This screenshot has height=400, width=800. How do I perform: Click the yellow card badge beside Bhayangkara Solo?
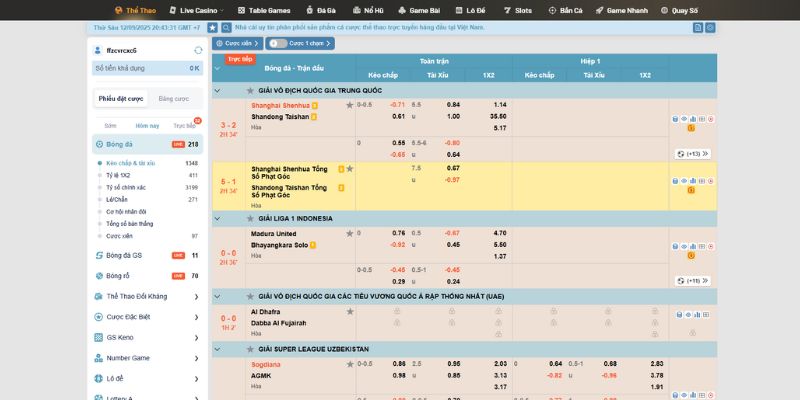tap(313, 245)
